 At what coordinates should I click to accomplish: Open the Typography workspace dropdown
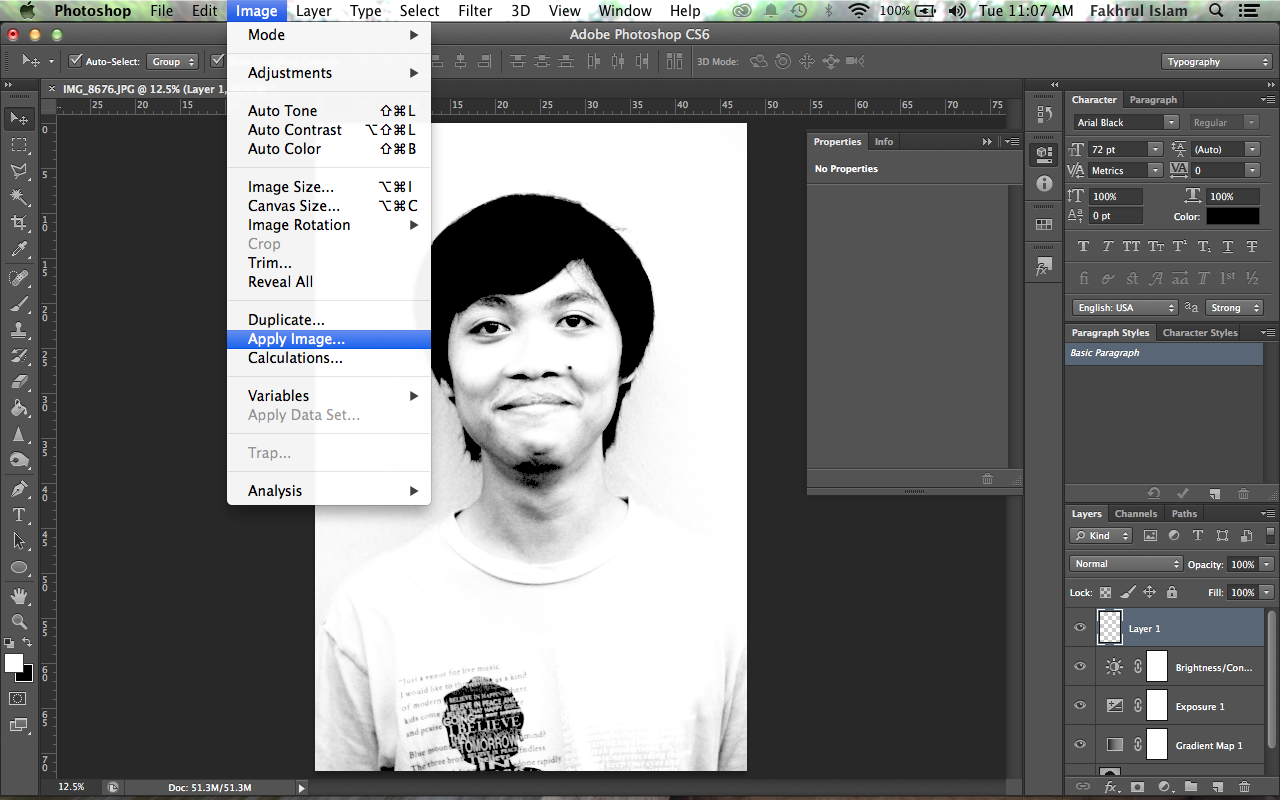[1217, 62]
